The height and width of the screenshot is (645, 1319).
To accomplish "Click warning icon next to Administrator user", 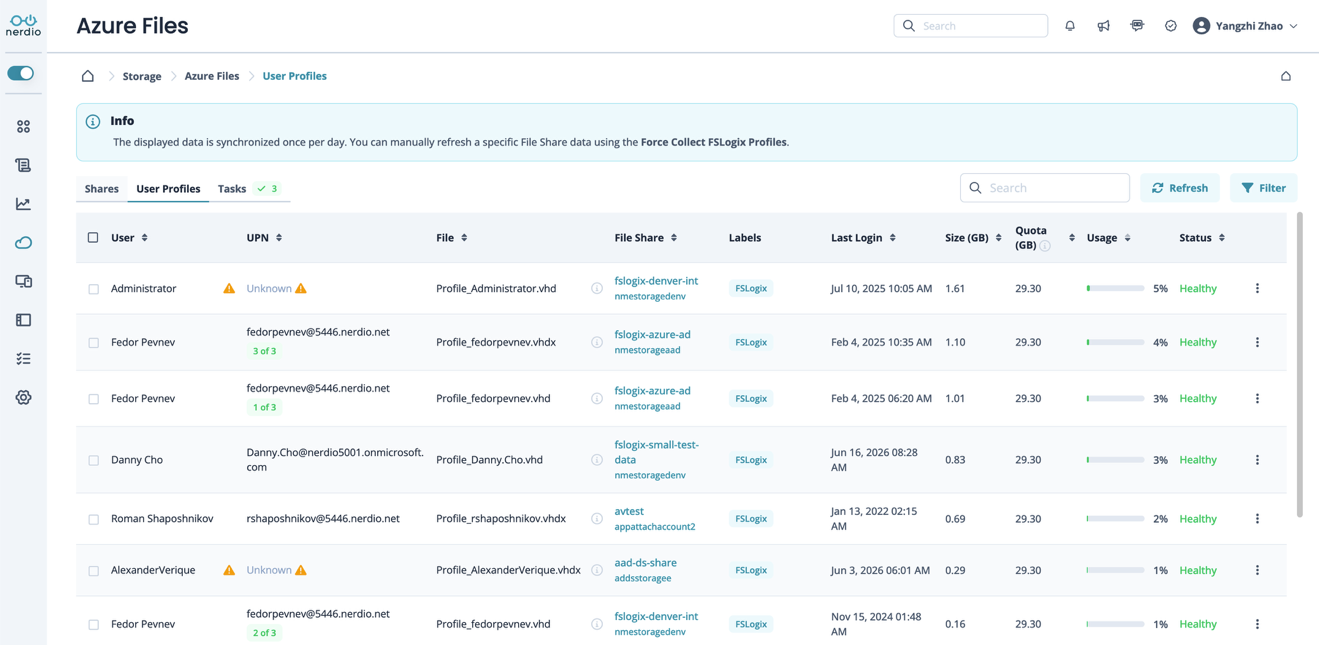I will point(229,288).
